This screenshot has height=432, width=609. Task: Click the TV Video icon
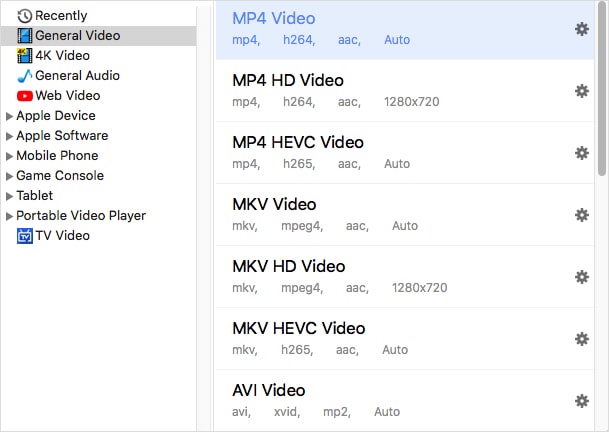(x=25, y=236)
